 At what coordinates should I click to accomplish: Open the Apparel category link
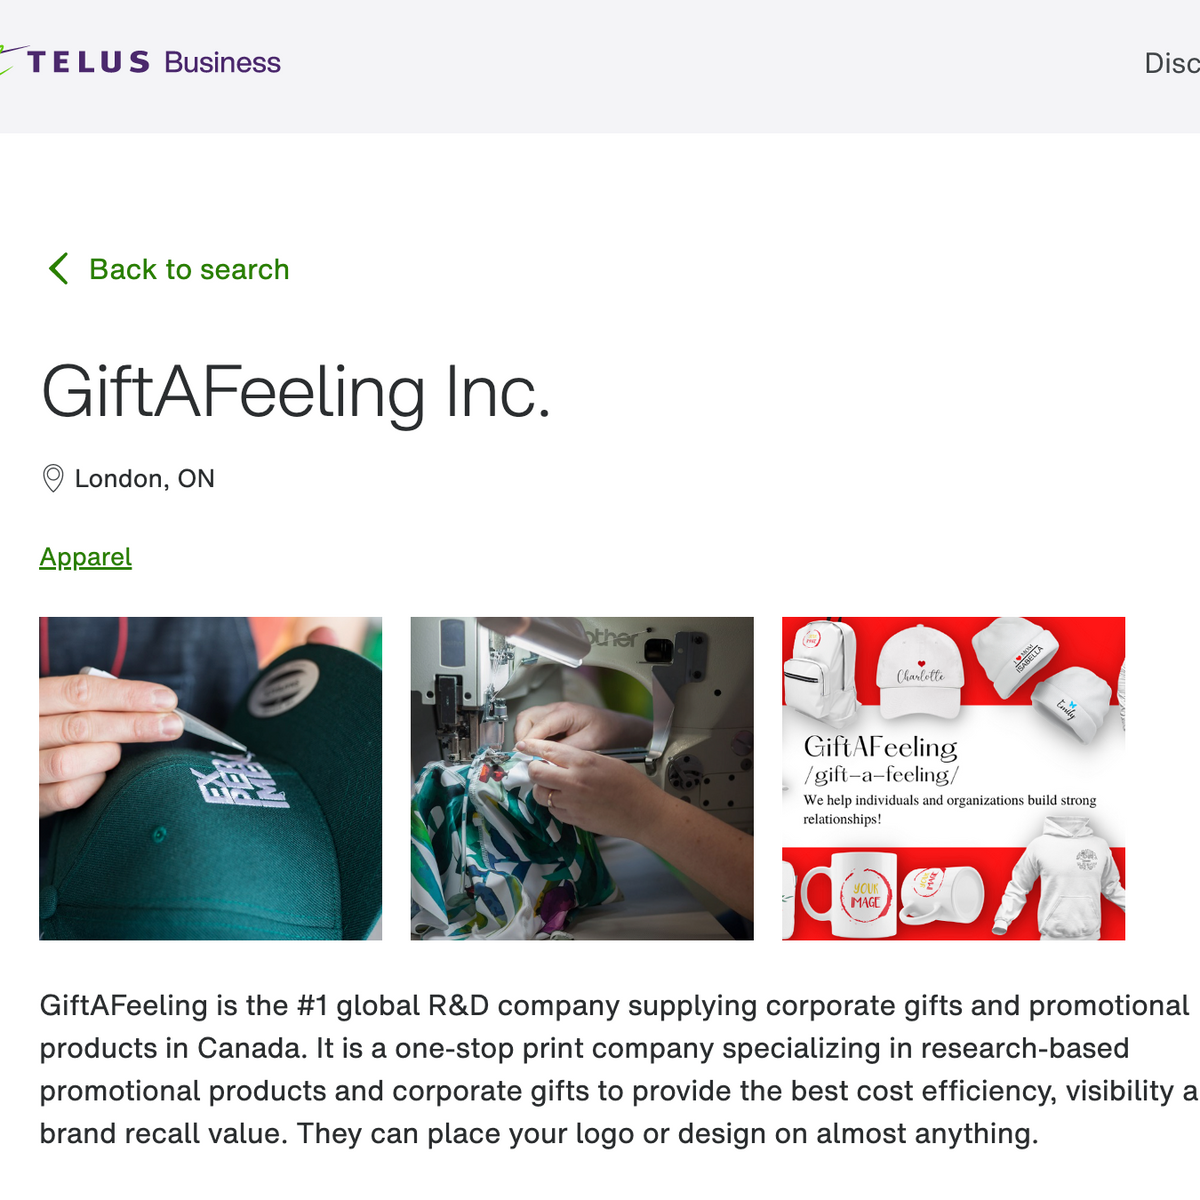pyautogui.click(x=85, y=556)
